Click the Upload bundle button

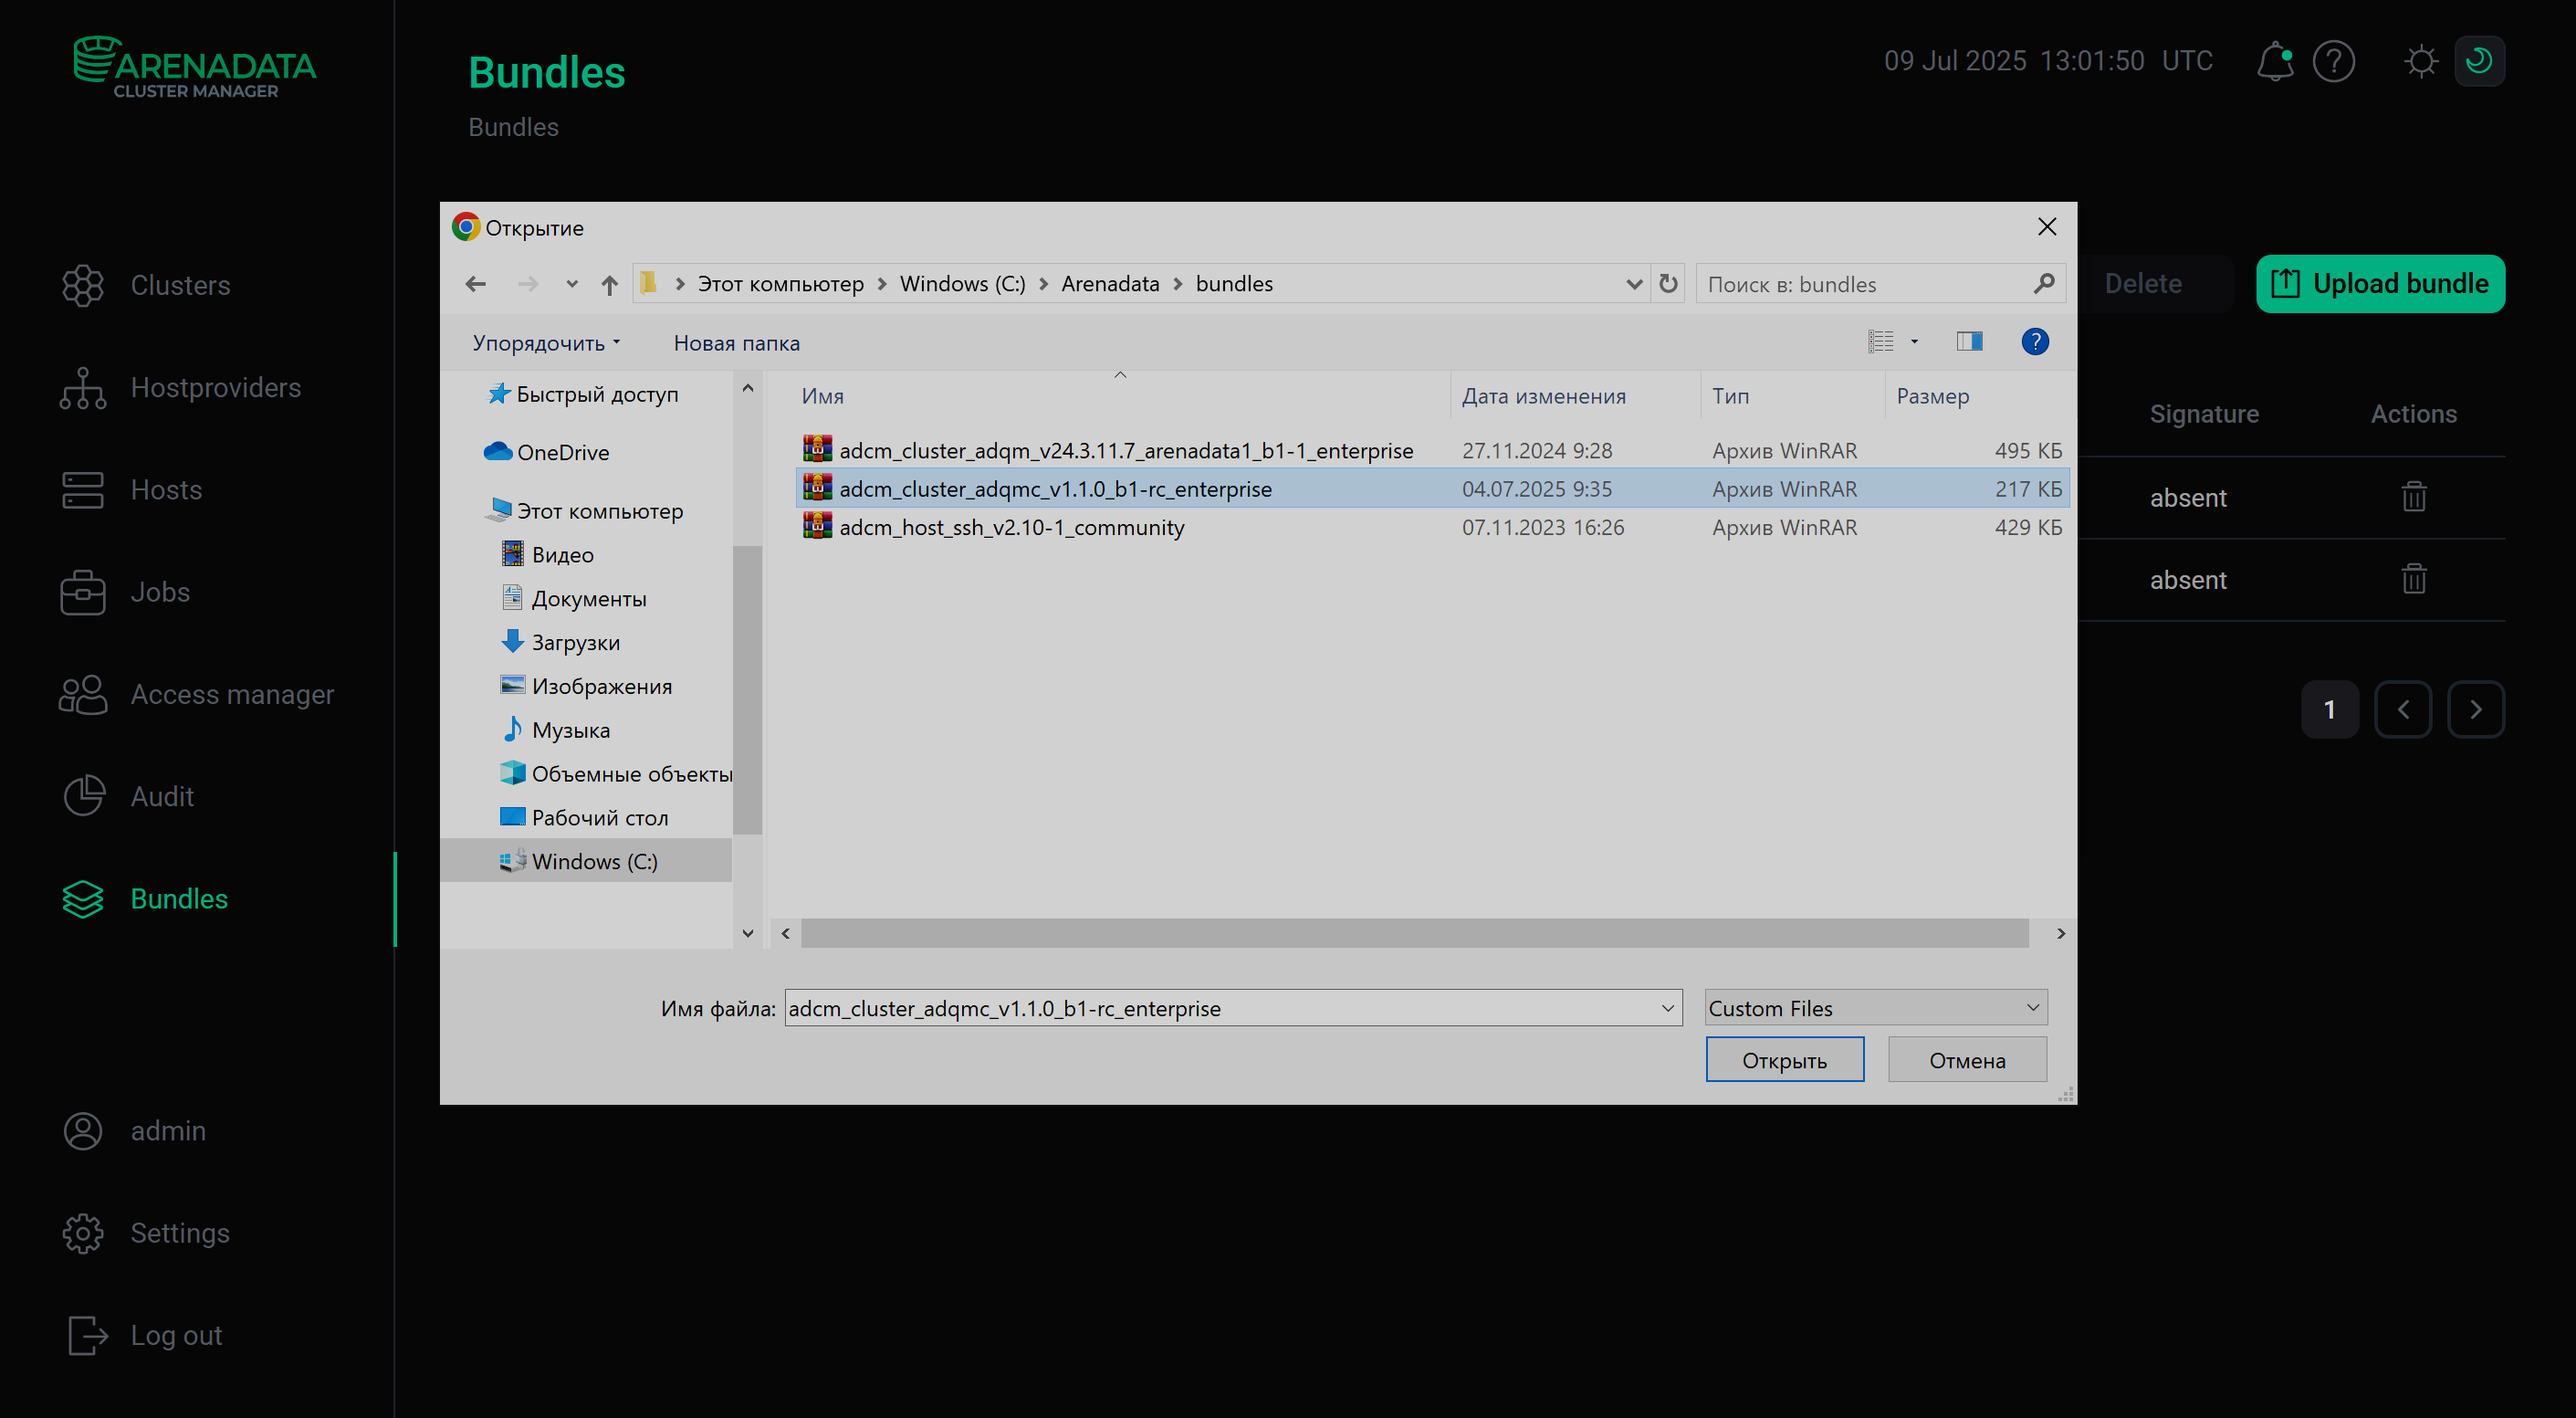click(2379, 284)
